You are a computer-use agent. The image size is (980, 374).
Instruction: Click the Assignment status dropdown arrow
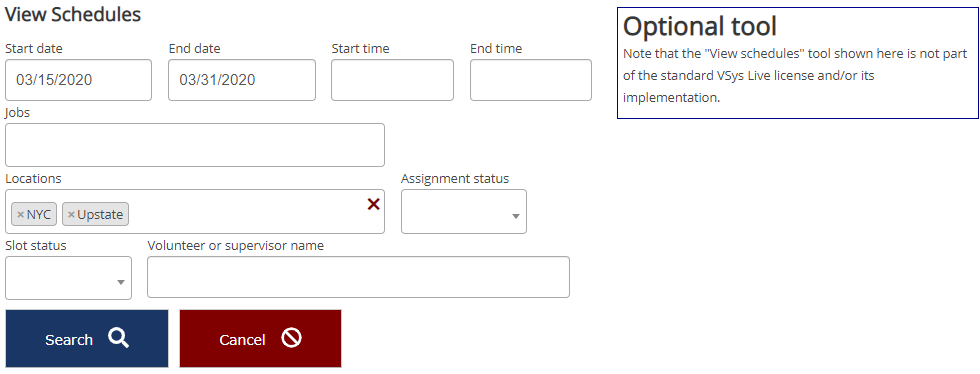(516, 216)
